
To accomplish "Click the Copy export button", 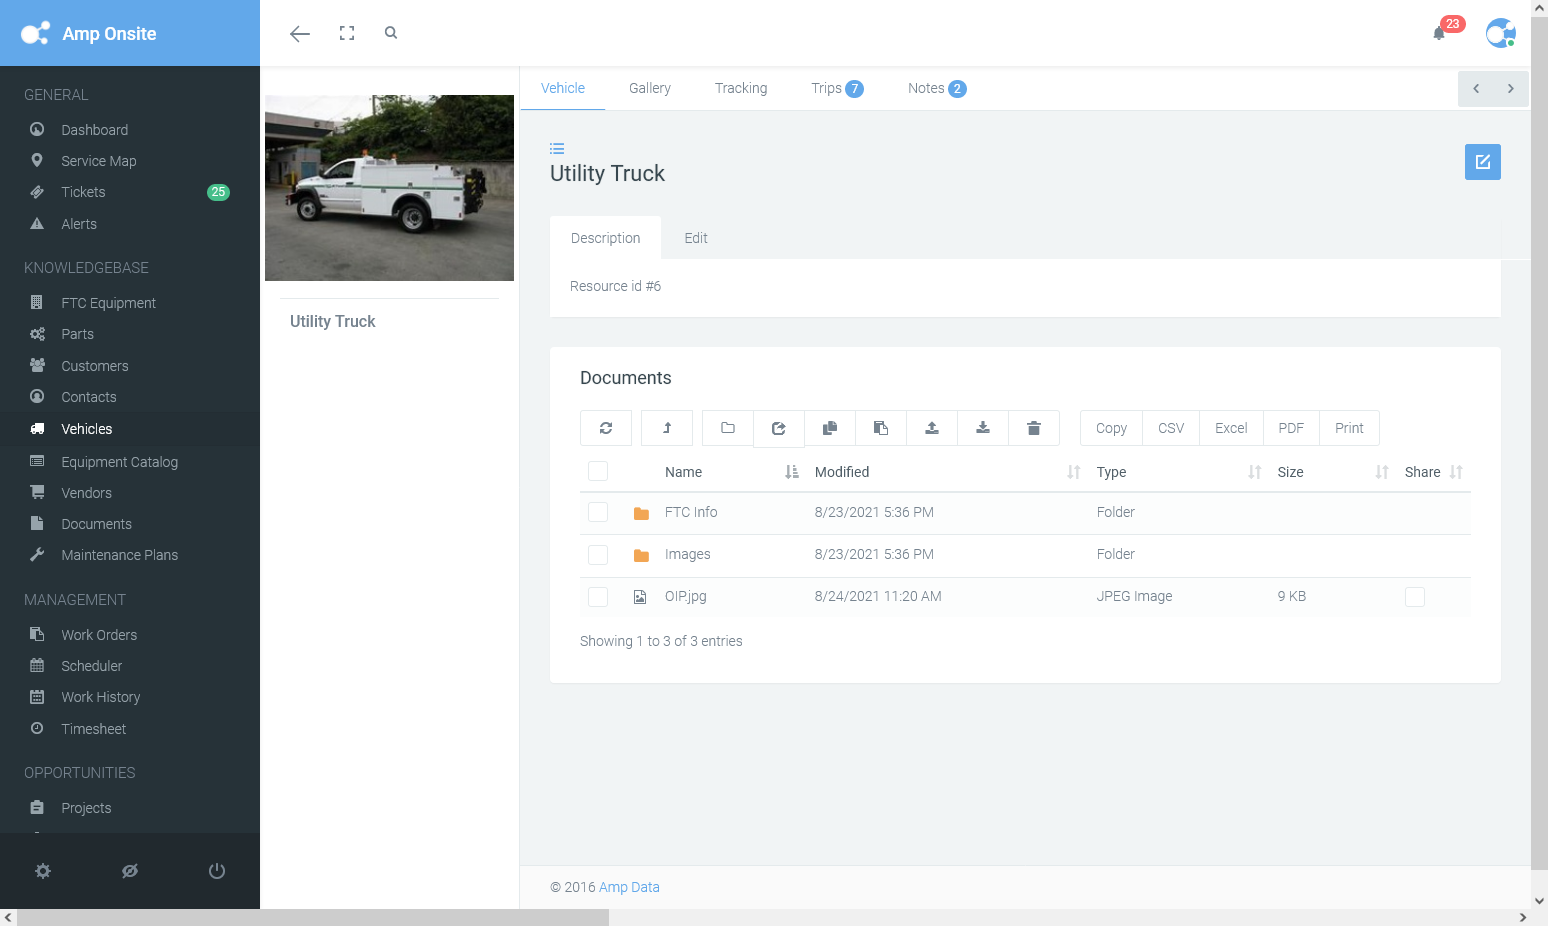I will pos(1111,428).
